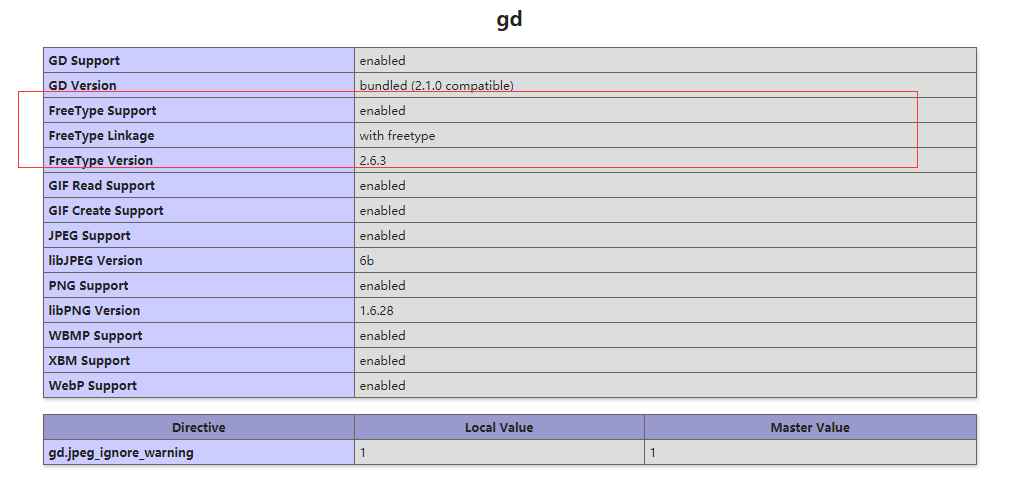Select the 'Local Value' column header
This screenshot has height=477, width=1017.
click(499, 428)
